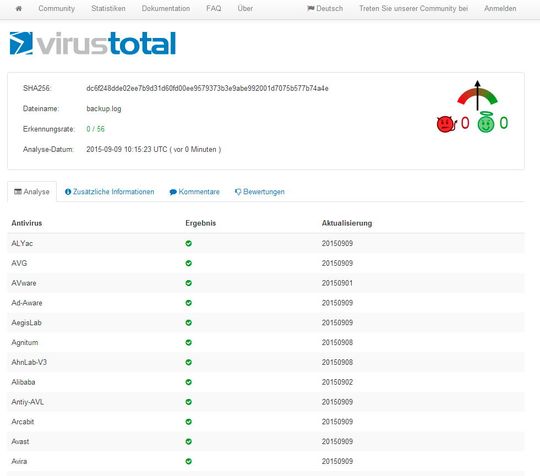Click the AVG antivirus name
The width and height of the screenshot is (540, 476).
[19, 263]
